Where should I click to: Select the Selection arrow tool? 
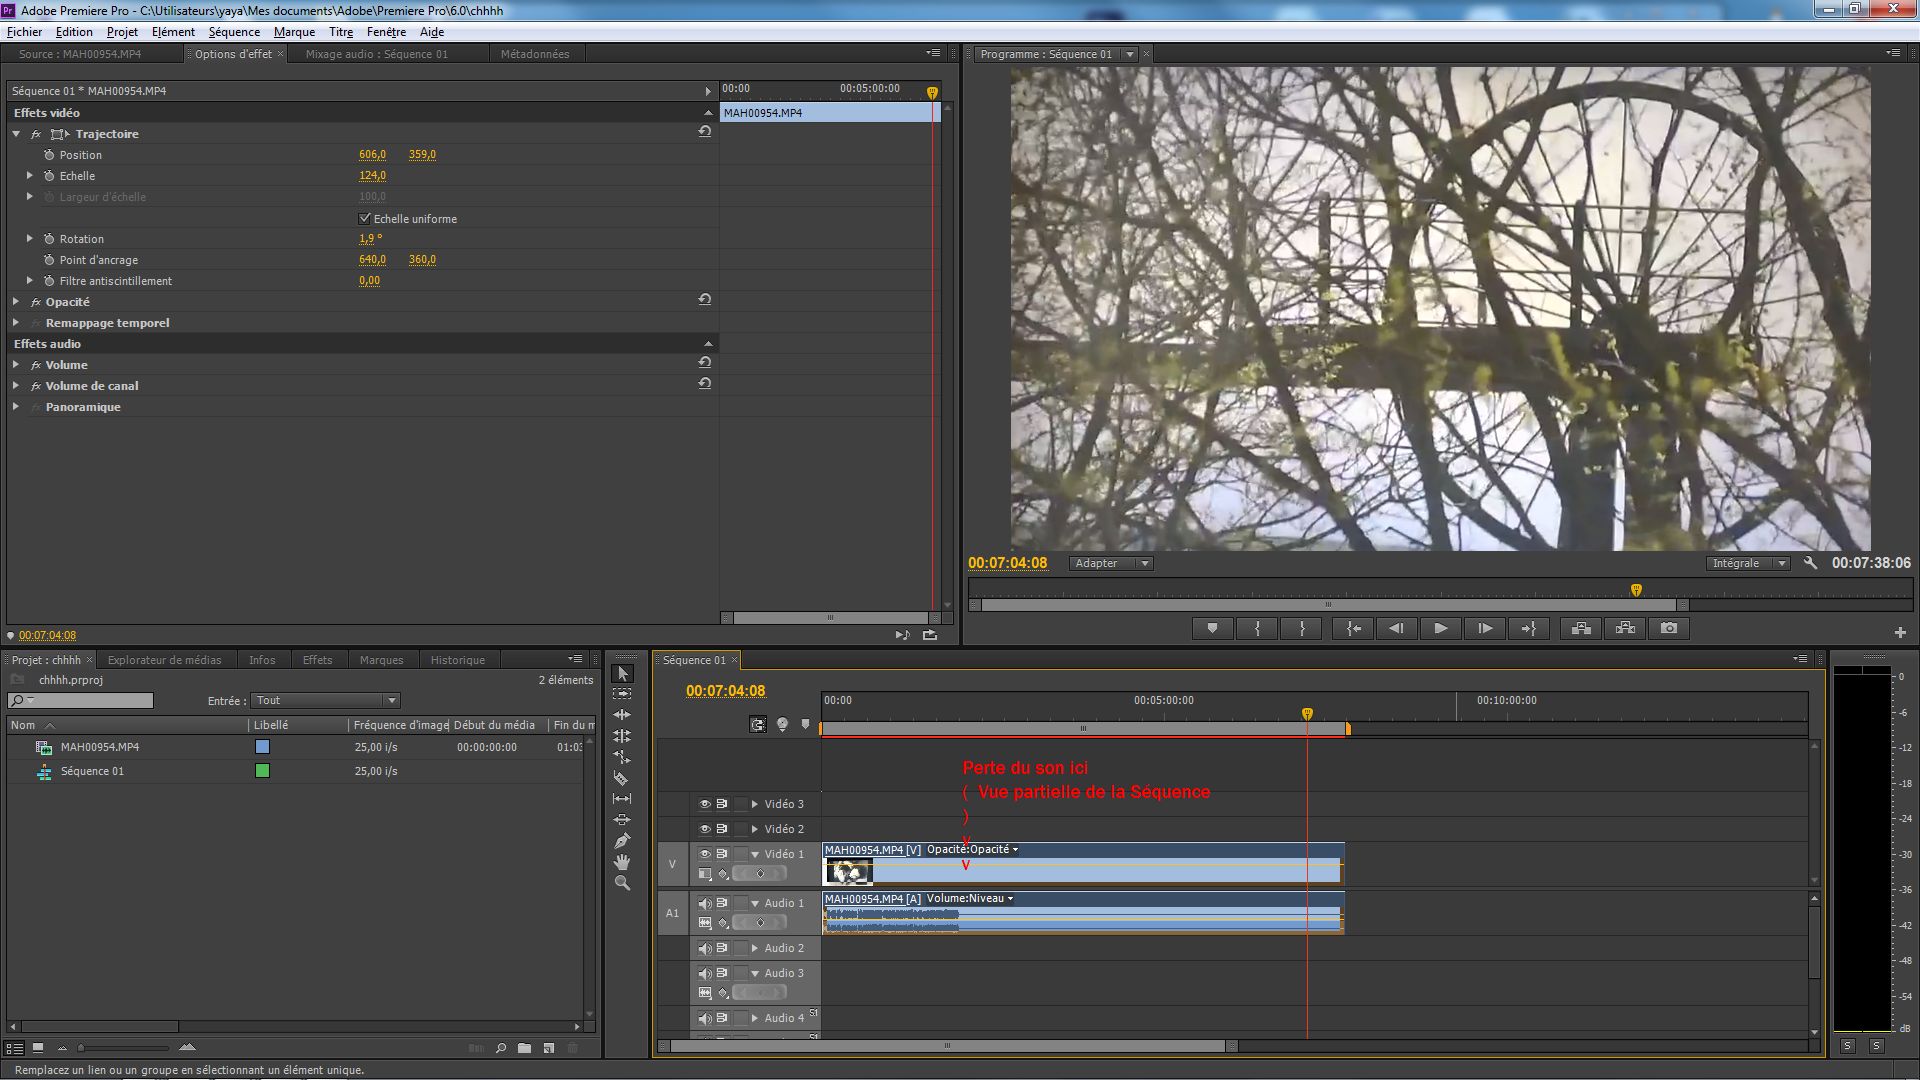[622, 673]
